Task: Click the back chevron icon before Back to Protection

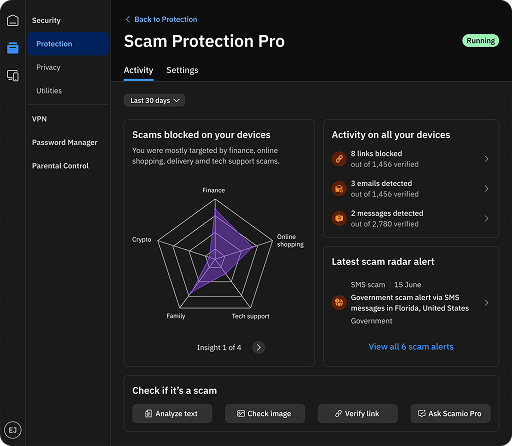Action: pos(128,19)
